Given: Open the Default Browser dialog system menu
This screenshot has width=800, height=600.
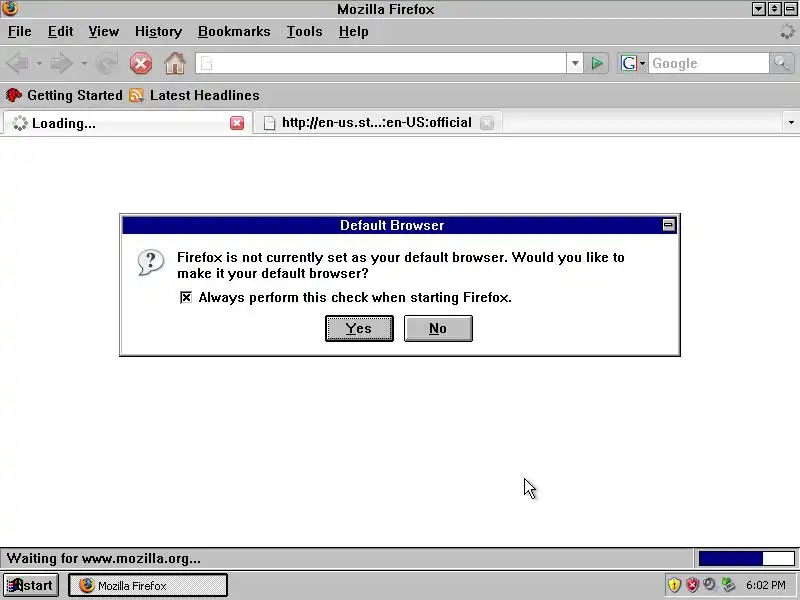Looking at the screenshot, I should tap(668, 225).
